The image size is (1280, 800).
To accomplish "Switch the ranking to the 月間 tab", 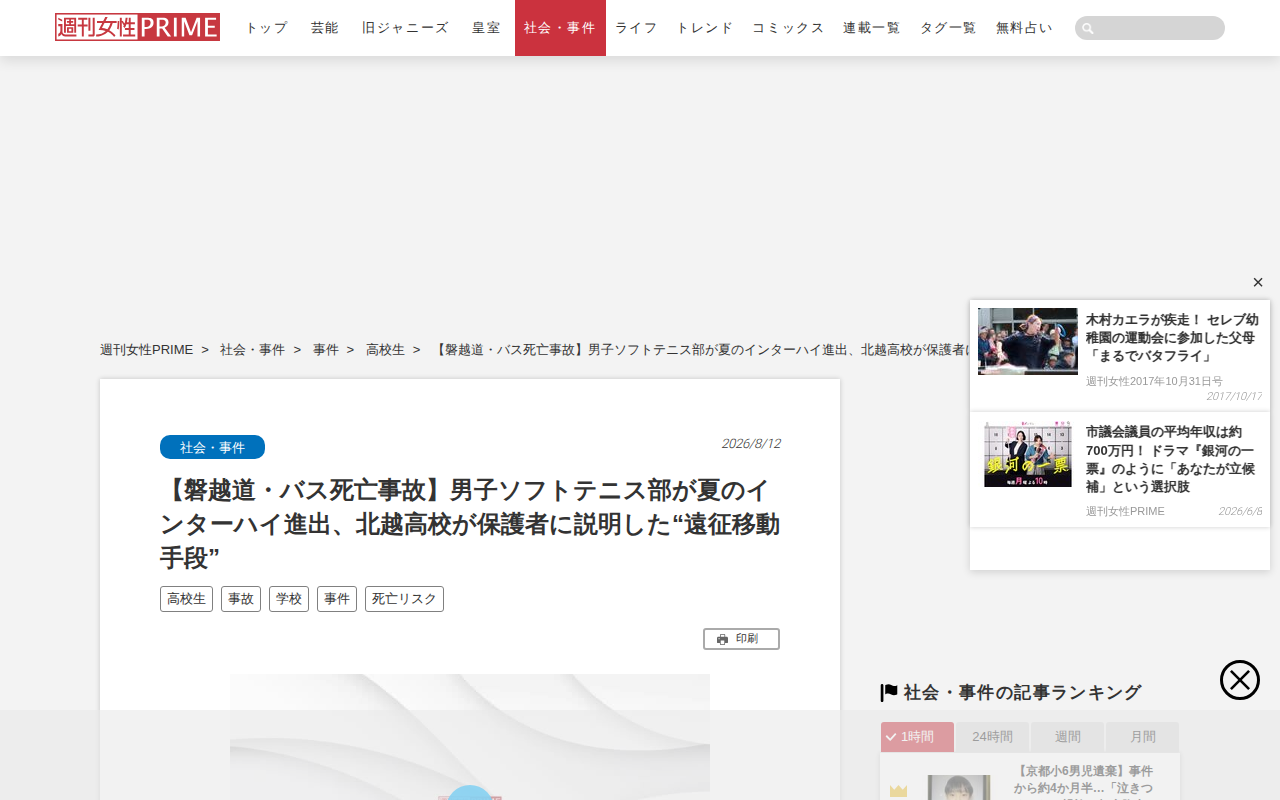I will [x=1143, y=737].
